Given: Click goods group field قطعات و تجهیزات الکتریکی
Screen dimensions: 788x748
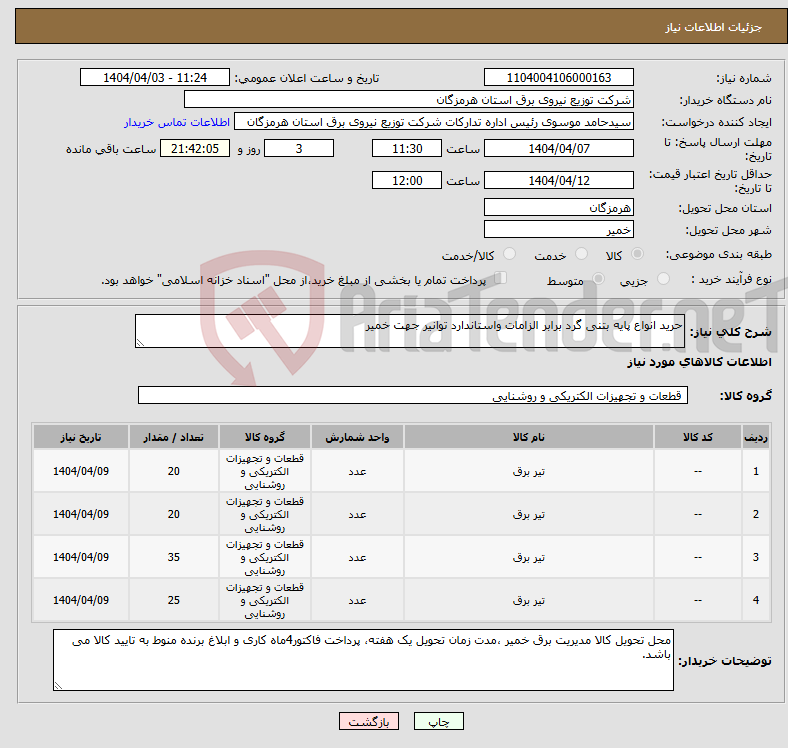Looking at the screenshot, I should click(x=413, y=395).
